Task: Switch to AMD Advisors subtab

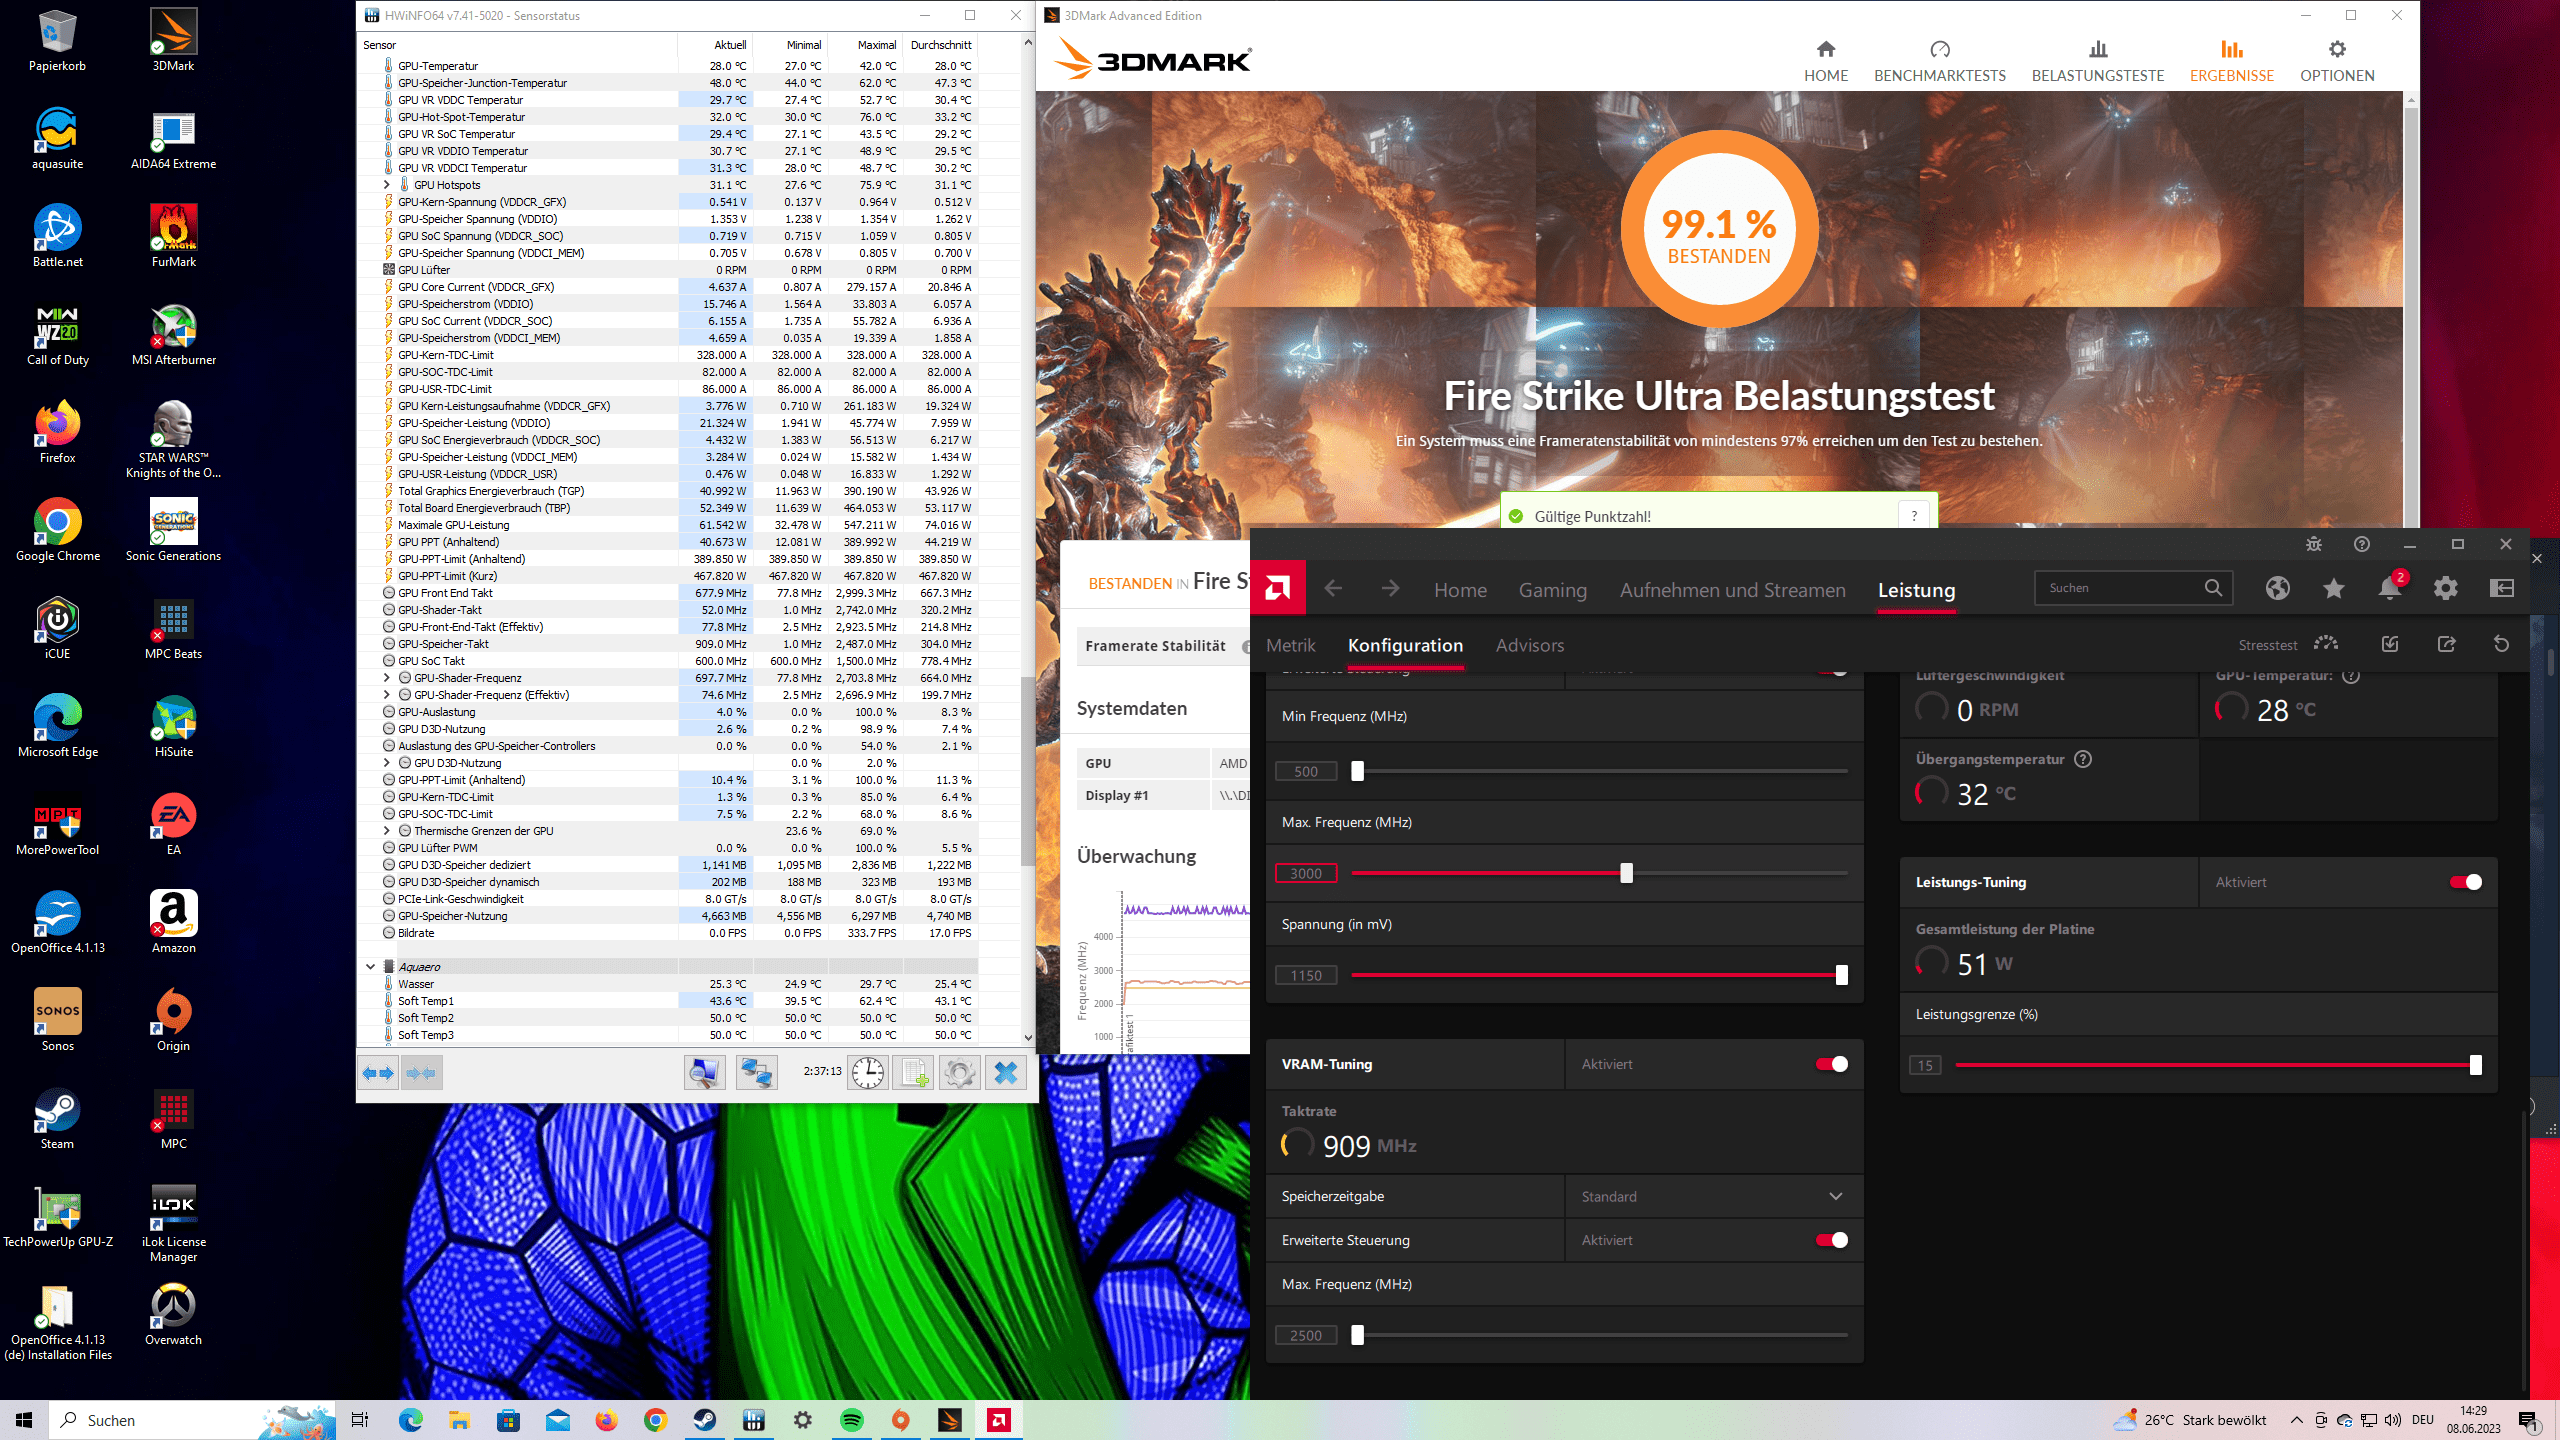Action: coord(1530,645)
